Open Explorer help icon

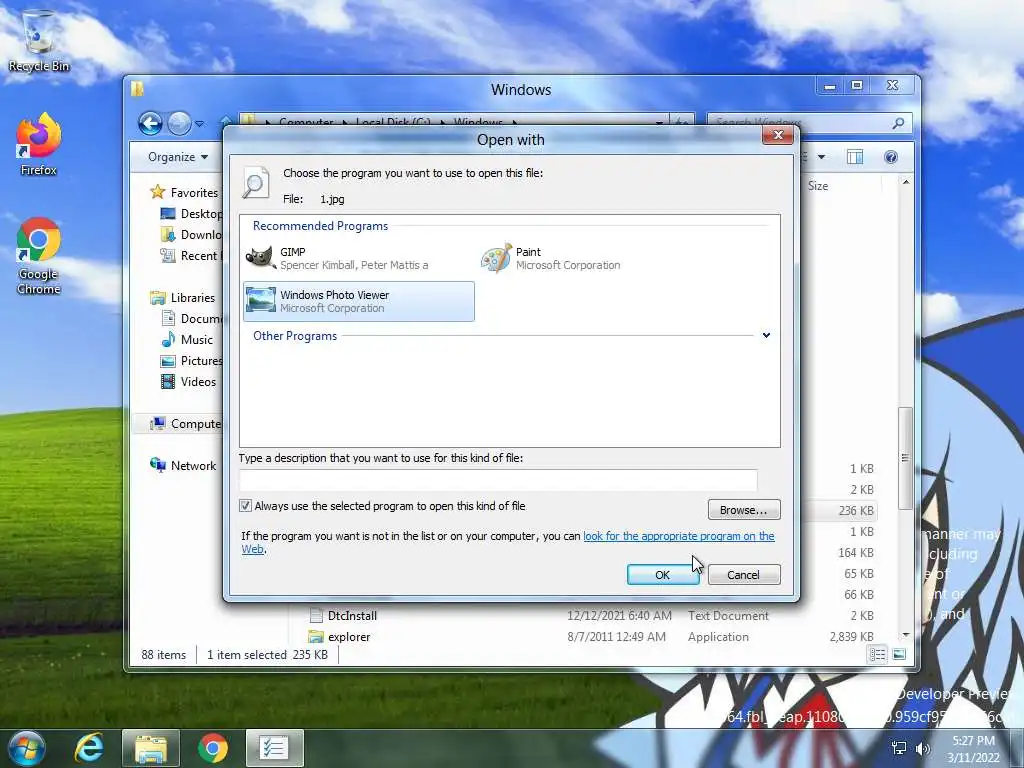891,157
